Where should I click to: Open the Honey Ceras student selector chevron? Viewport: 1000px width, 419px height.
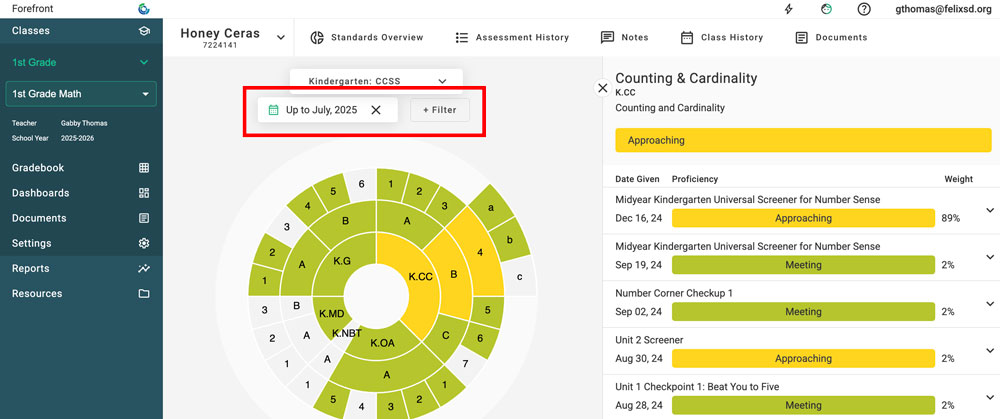click(281, 38)
